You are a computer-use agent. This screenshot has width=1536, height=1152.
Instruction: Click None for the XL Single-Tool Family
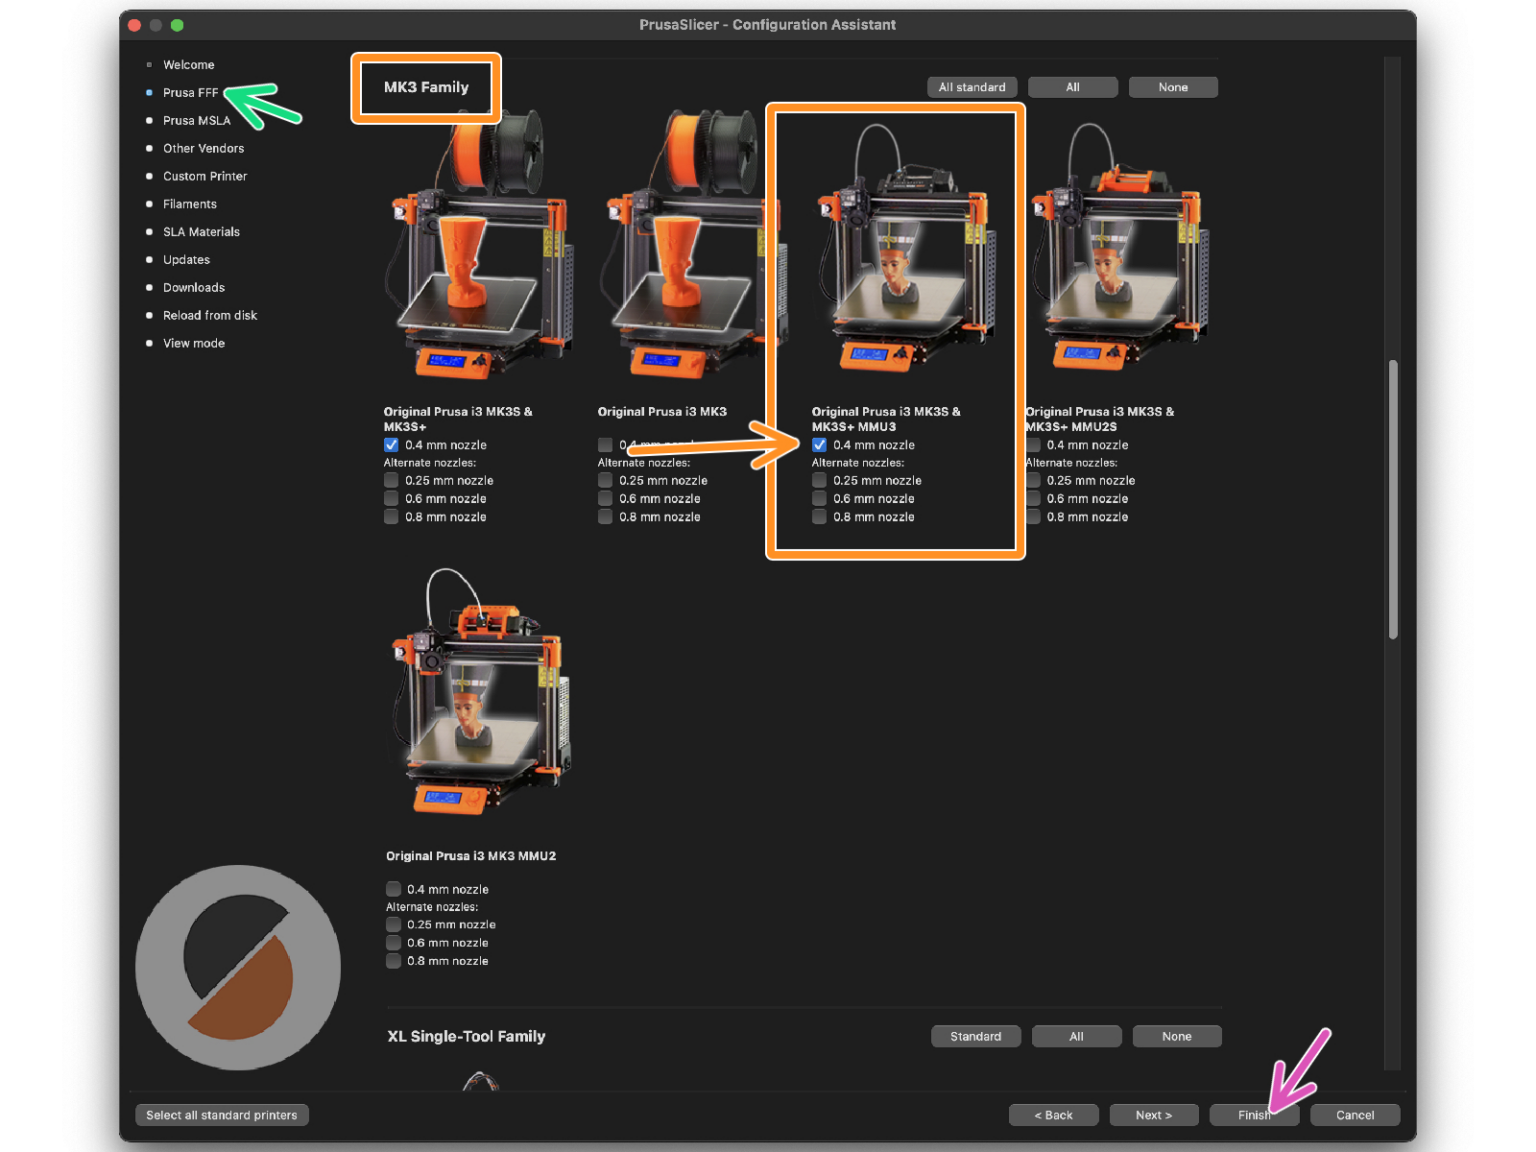tap(1177, 1036)
